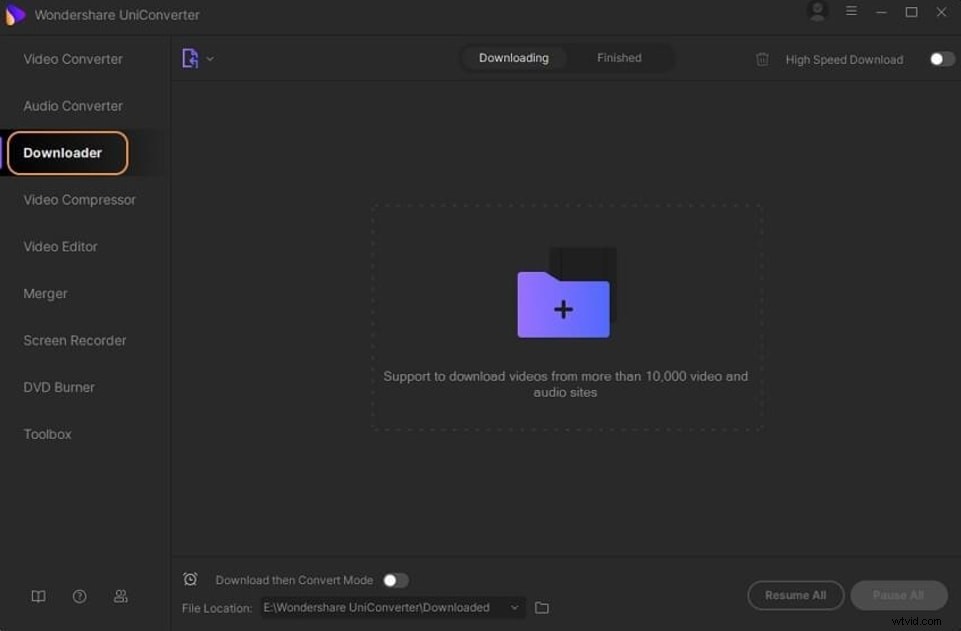Open the share feedback community icon
The width and height of the screenshot is (961, 631).
tap(120, 596)
